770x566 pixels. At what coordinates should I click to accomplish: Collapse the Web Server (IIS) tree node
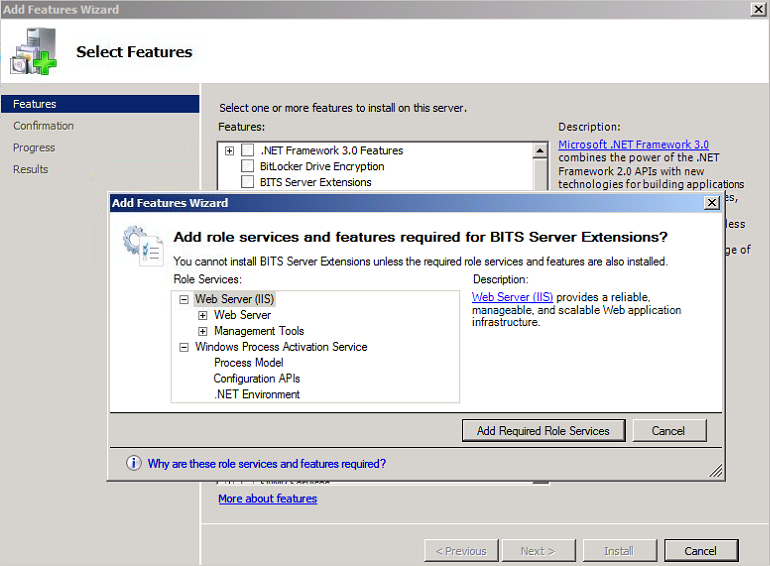[x=184, y=299]
